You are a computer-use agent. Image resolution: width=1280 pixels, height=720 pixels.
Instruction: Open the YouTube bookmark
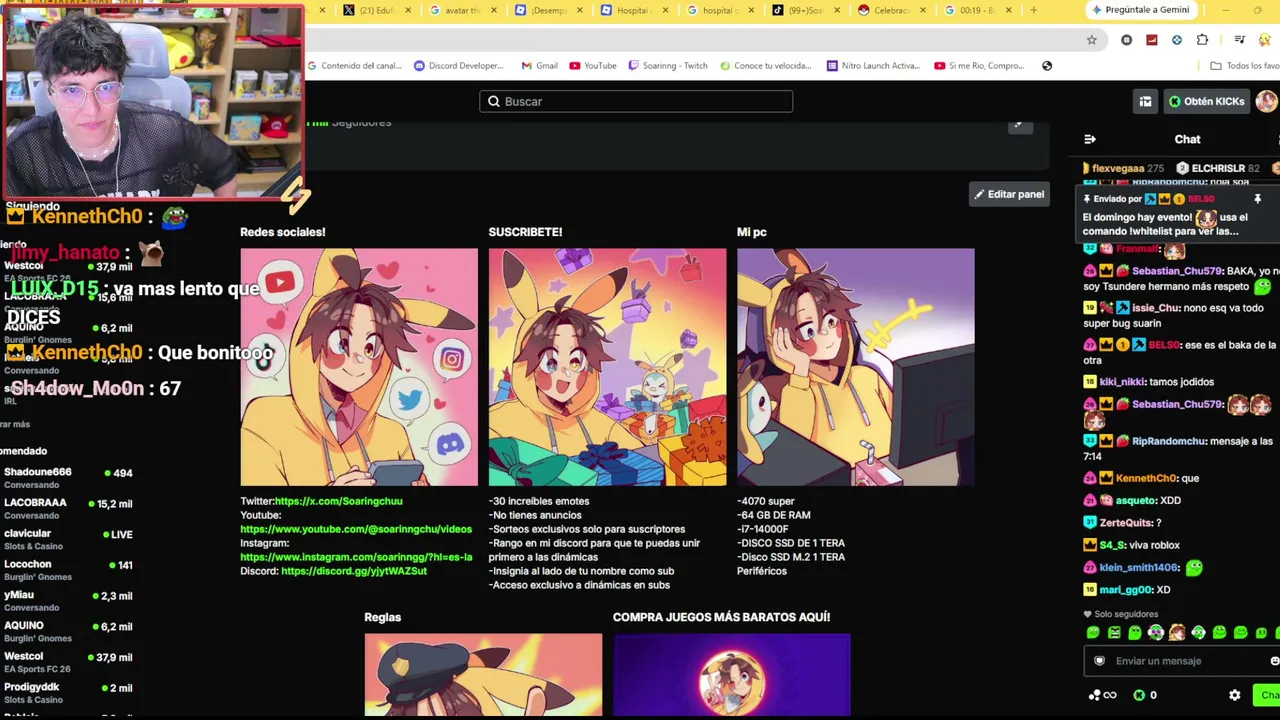tap(593, 66)
